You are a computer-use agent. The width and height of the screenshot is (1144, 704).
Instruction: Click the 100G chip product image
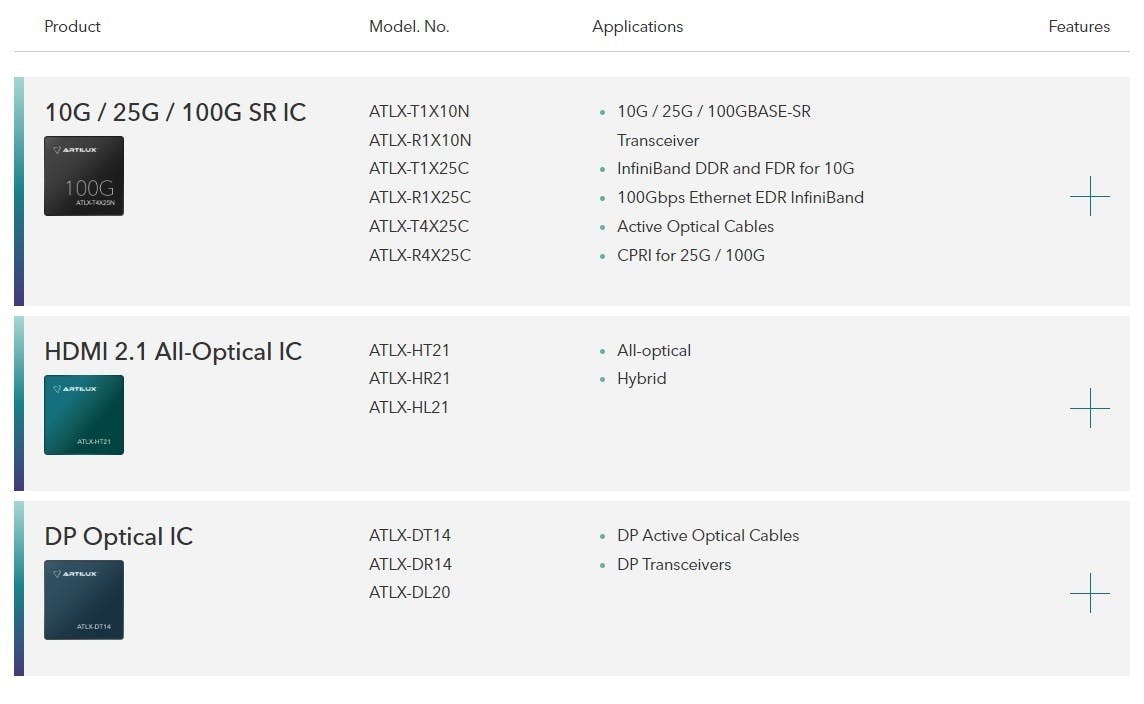(x=84, y=176)
